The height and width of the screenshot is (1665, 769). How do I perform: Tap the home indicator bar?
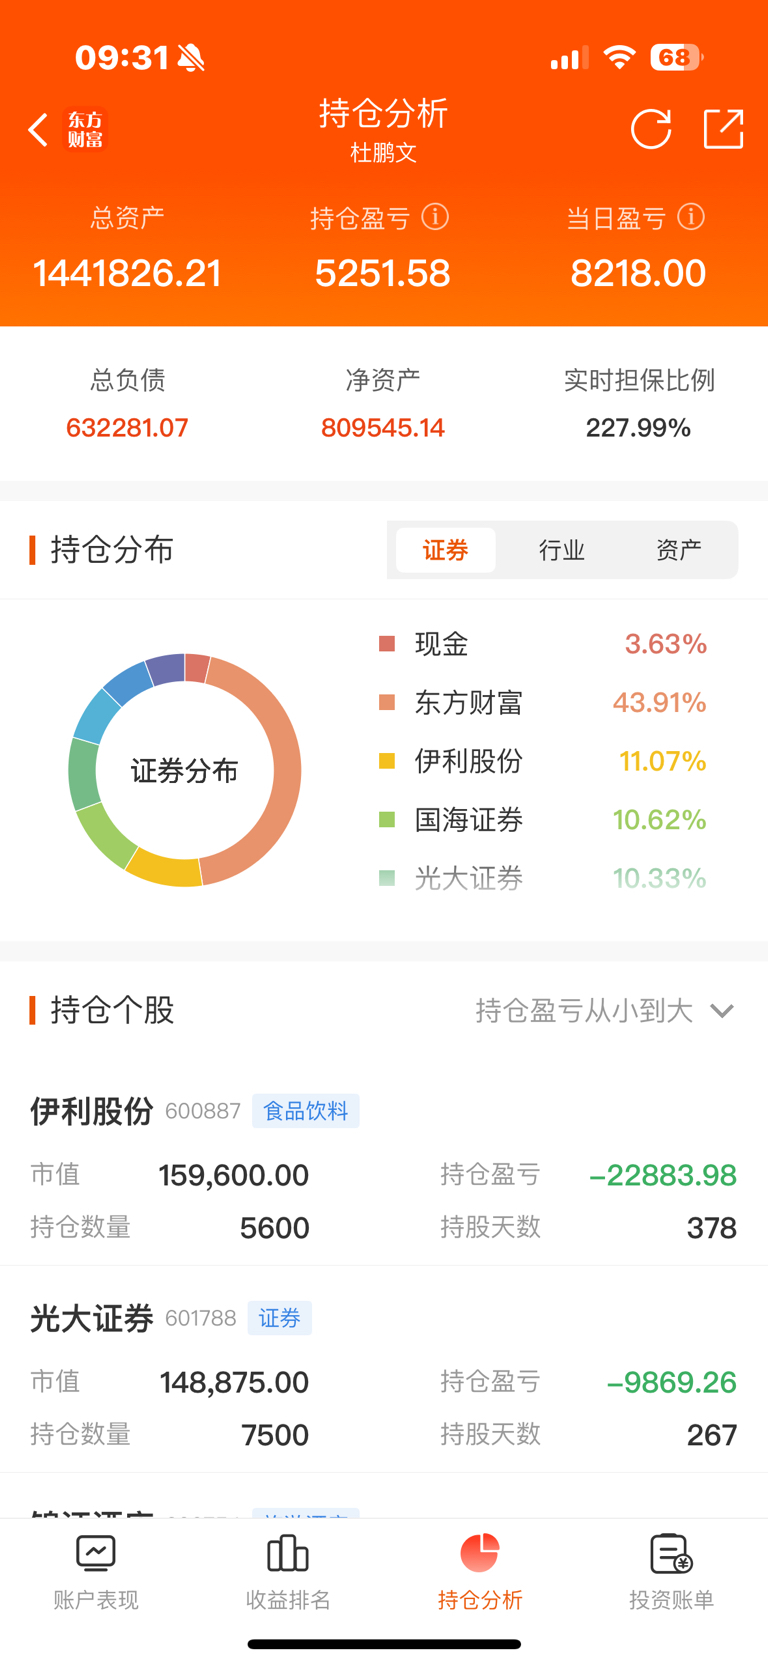point(384,1644)
